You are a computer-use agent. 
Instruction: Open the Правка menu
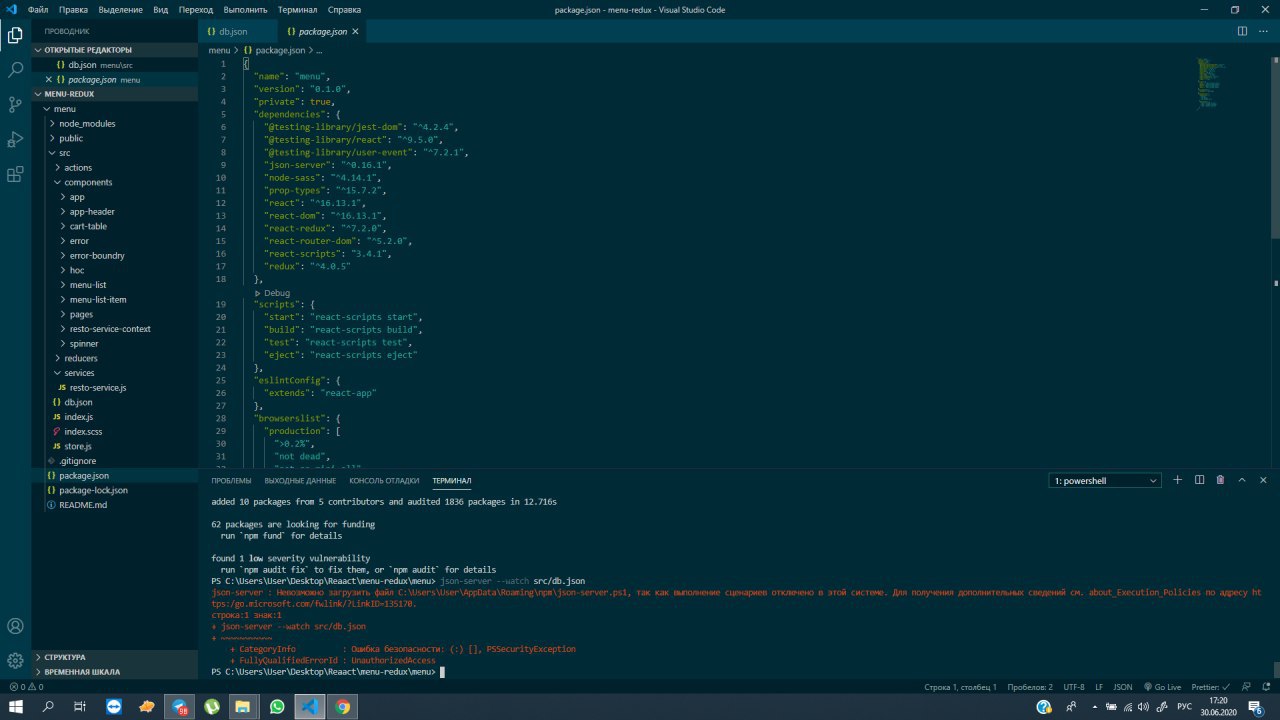click(x=73, y=10)
